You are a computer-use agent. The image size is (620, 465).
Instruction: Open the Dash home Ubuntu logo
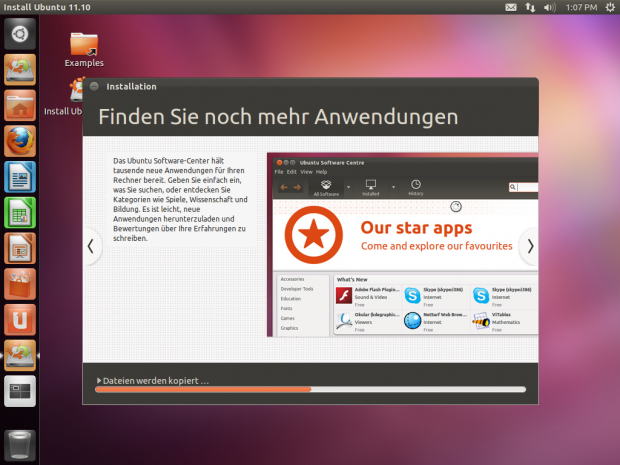click(20, 34)
